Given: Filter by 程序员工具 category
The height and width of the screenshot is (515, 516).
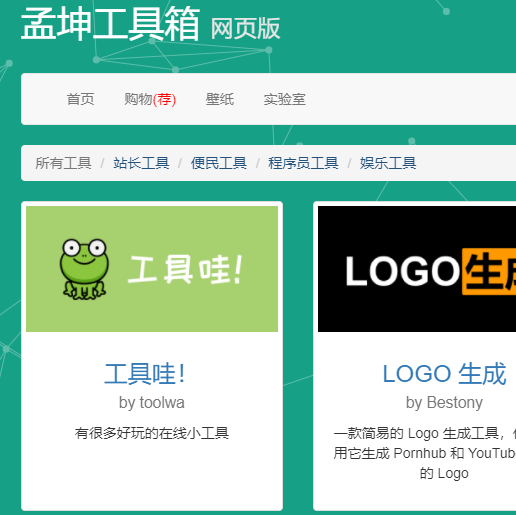Looking at the screenshot, I should [x=303, y=163].
